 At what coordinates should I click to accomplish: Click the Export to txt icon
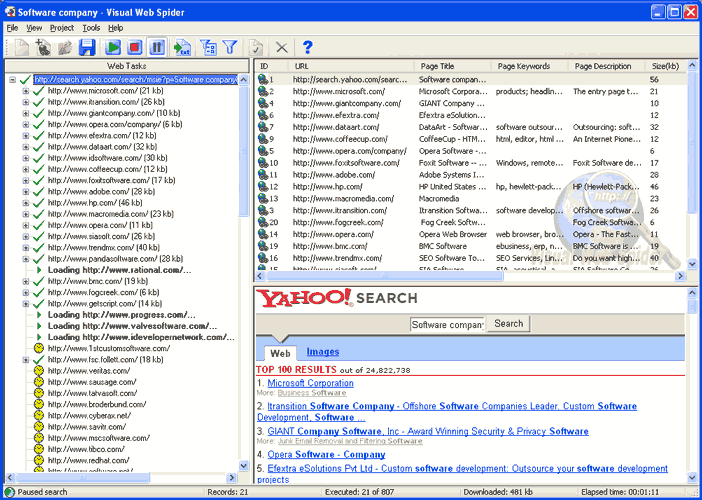click(x=183, y=47)
